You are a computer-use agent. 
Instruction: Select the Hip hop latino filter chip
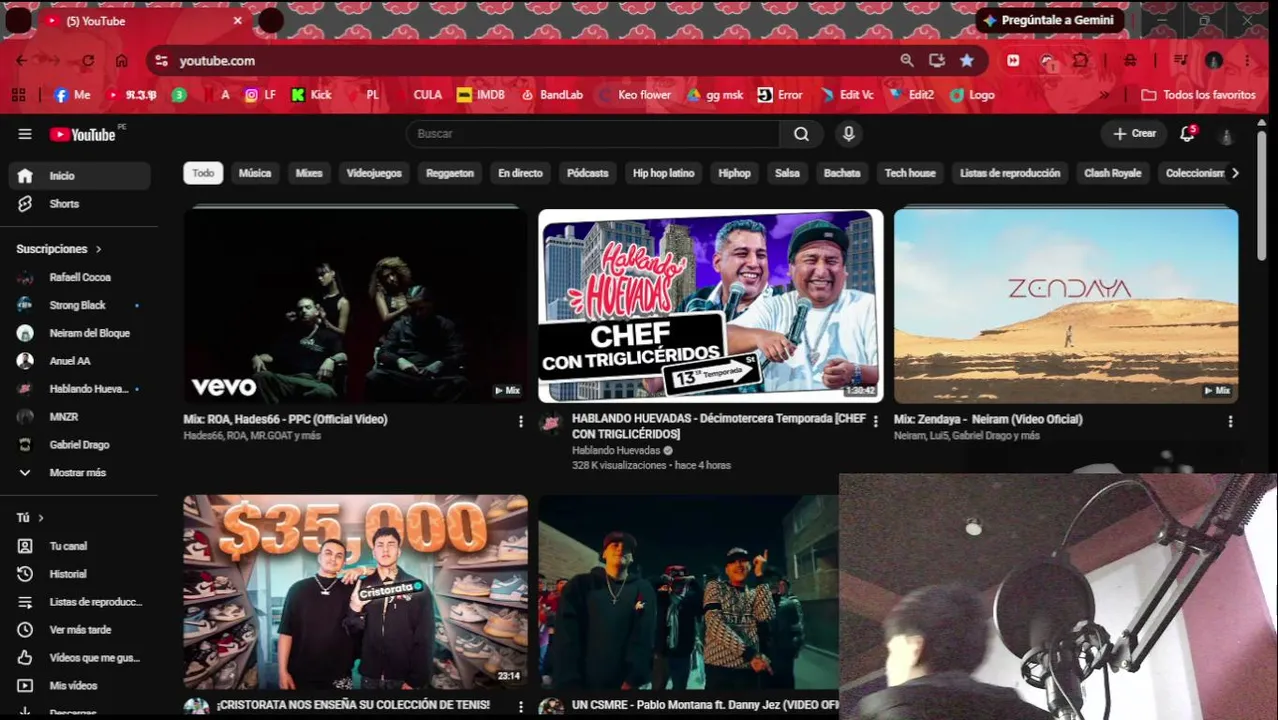click(x=663, y=173)
